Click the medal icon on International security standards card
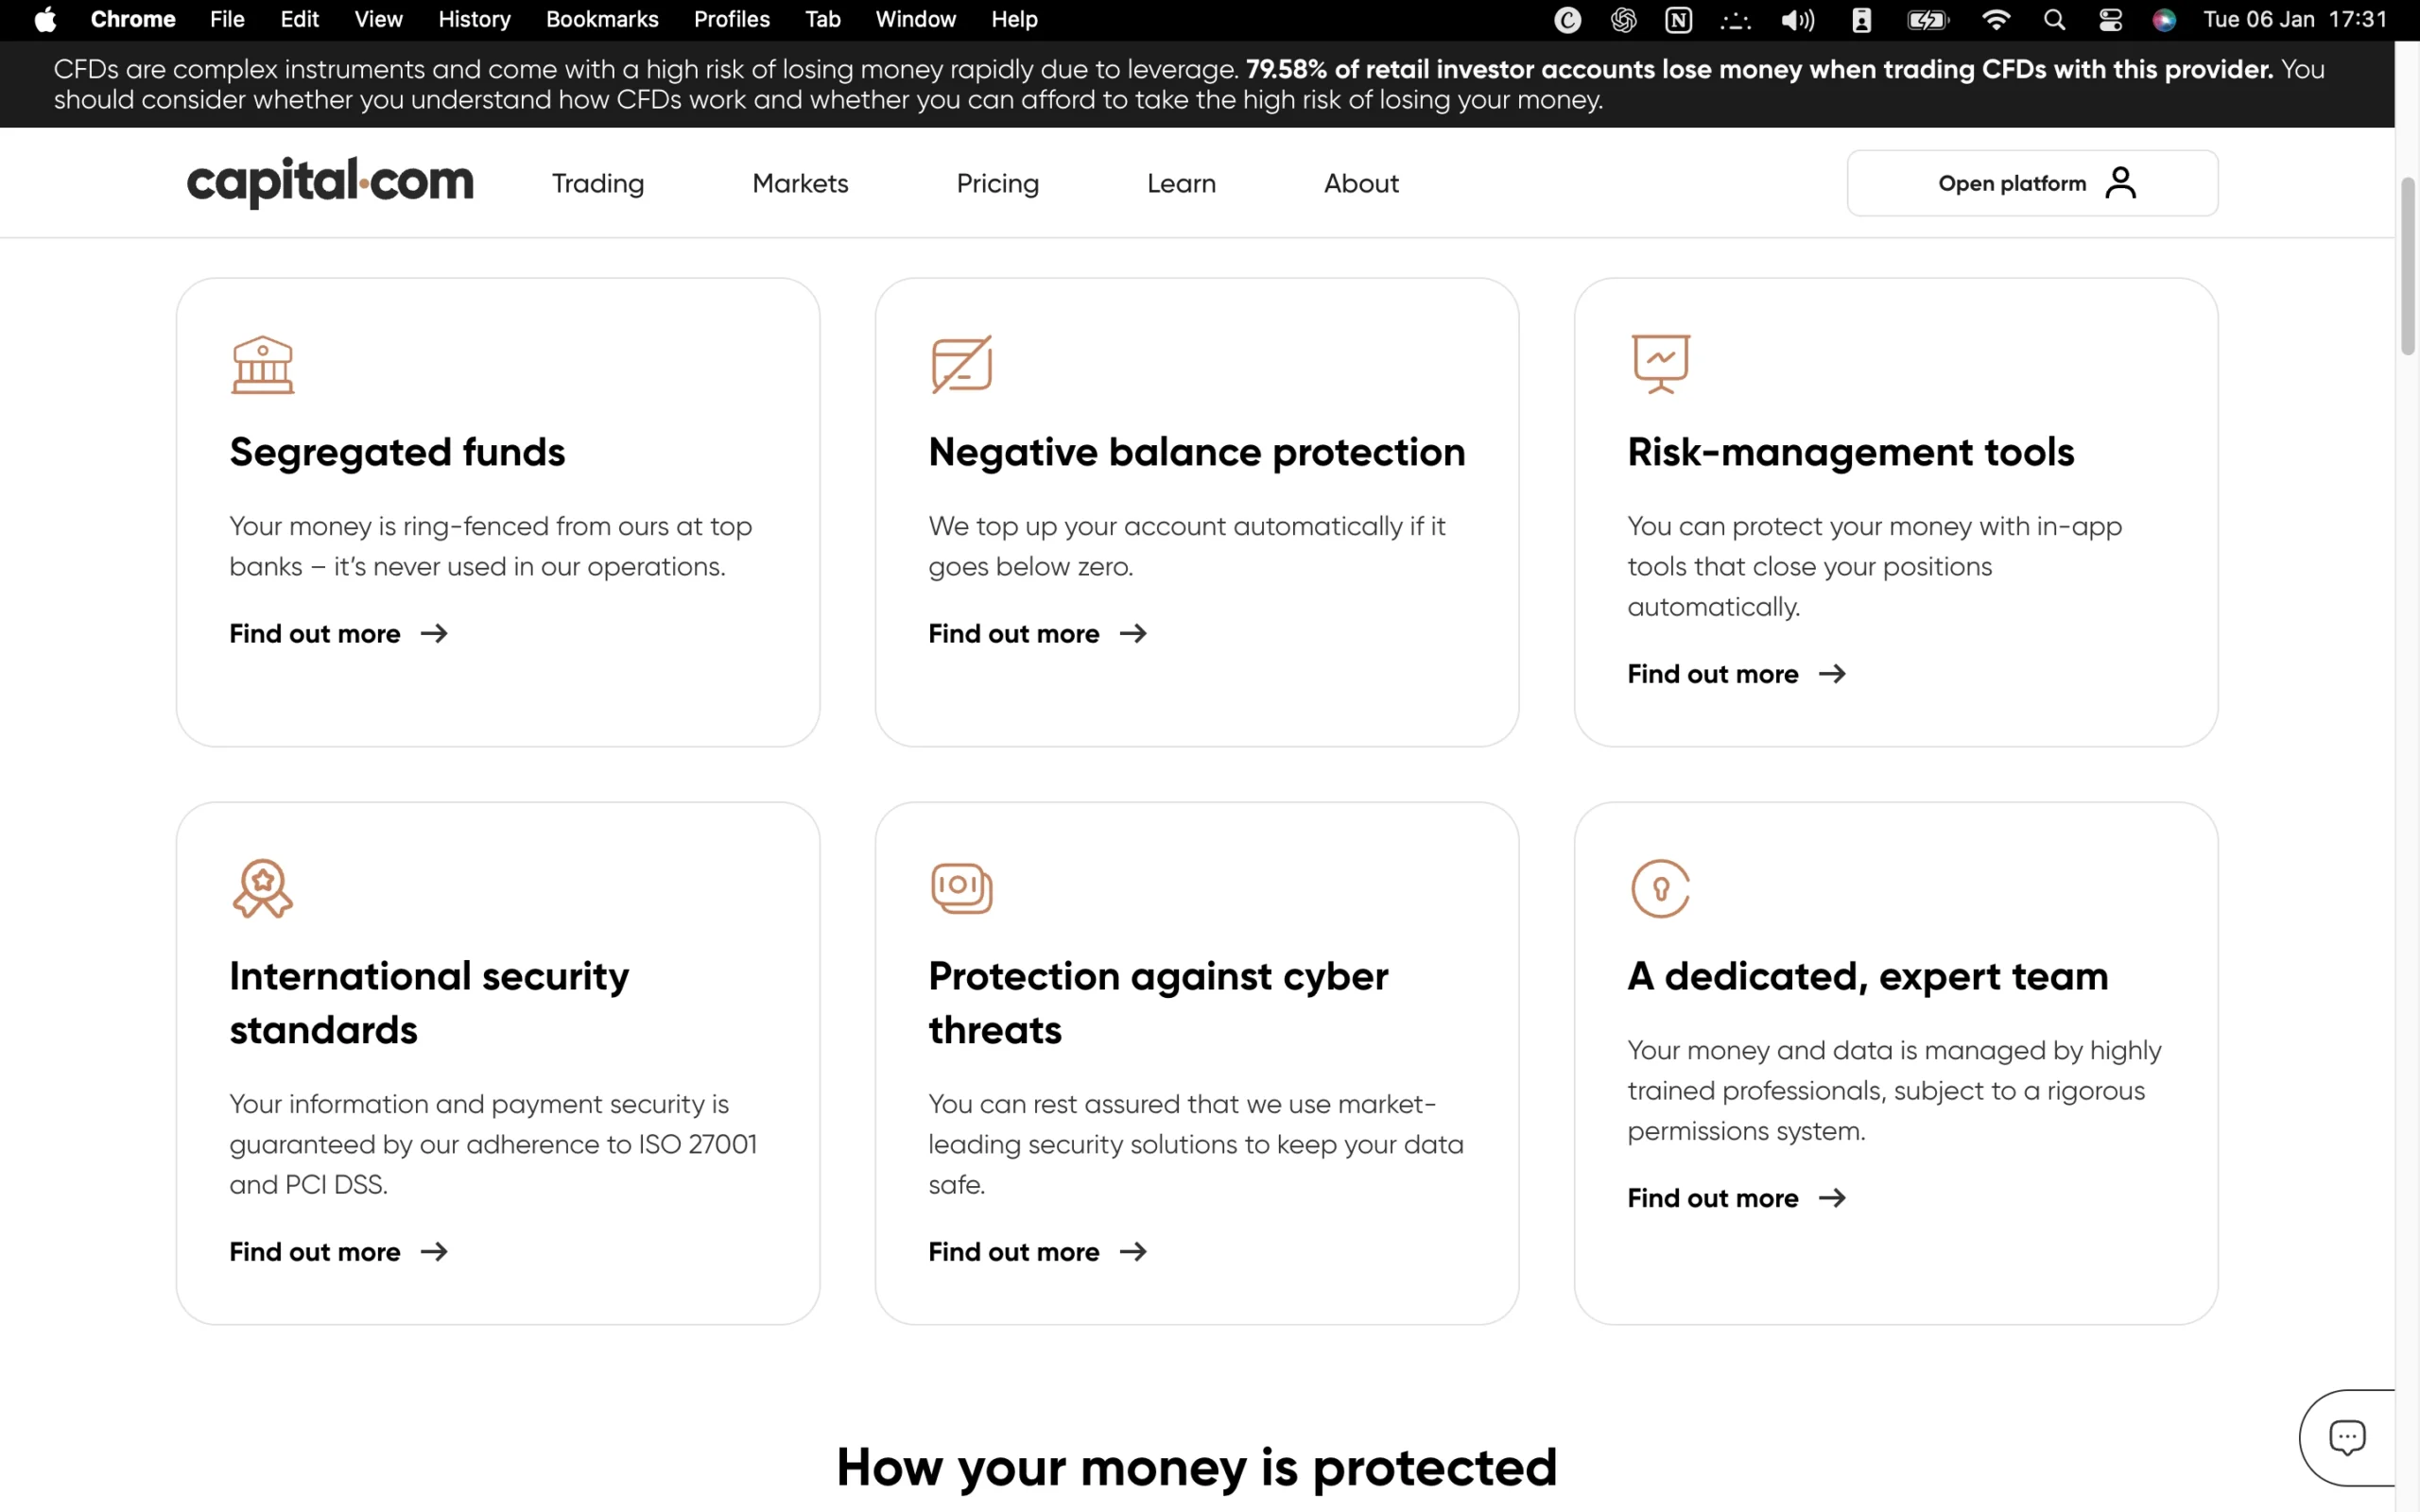2420x1512 pixels. pos(262,888)
